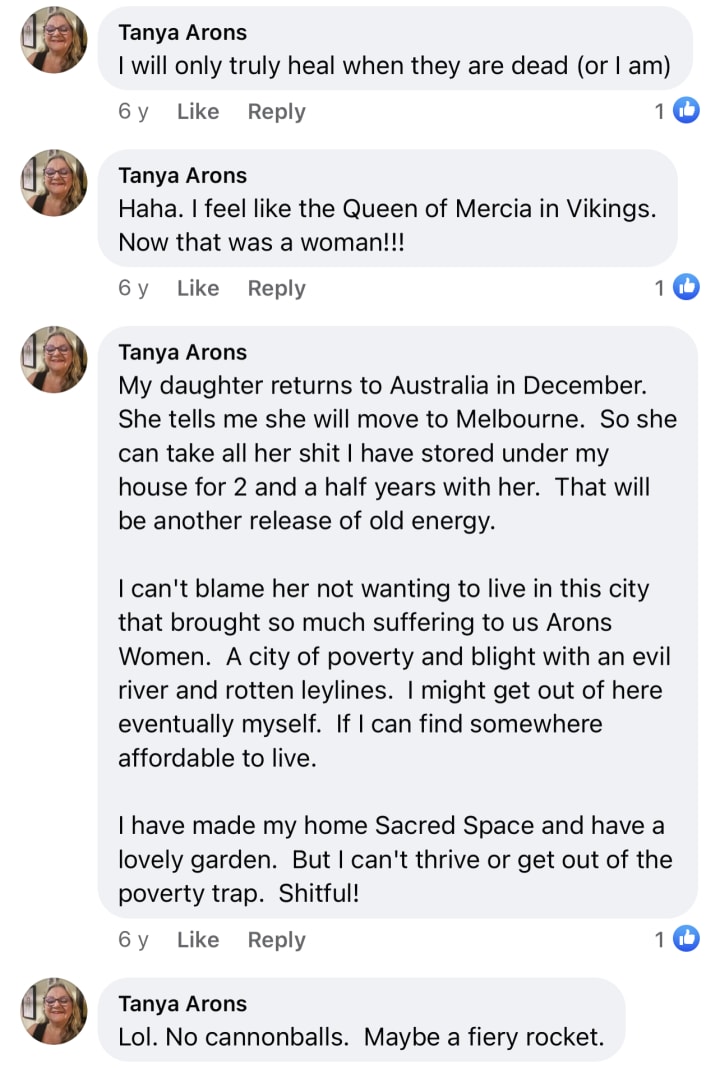Click the avatar next to the "No cannonballs" comment

coord(54,1011)
